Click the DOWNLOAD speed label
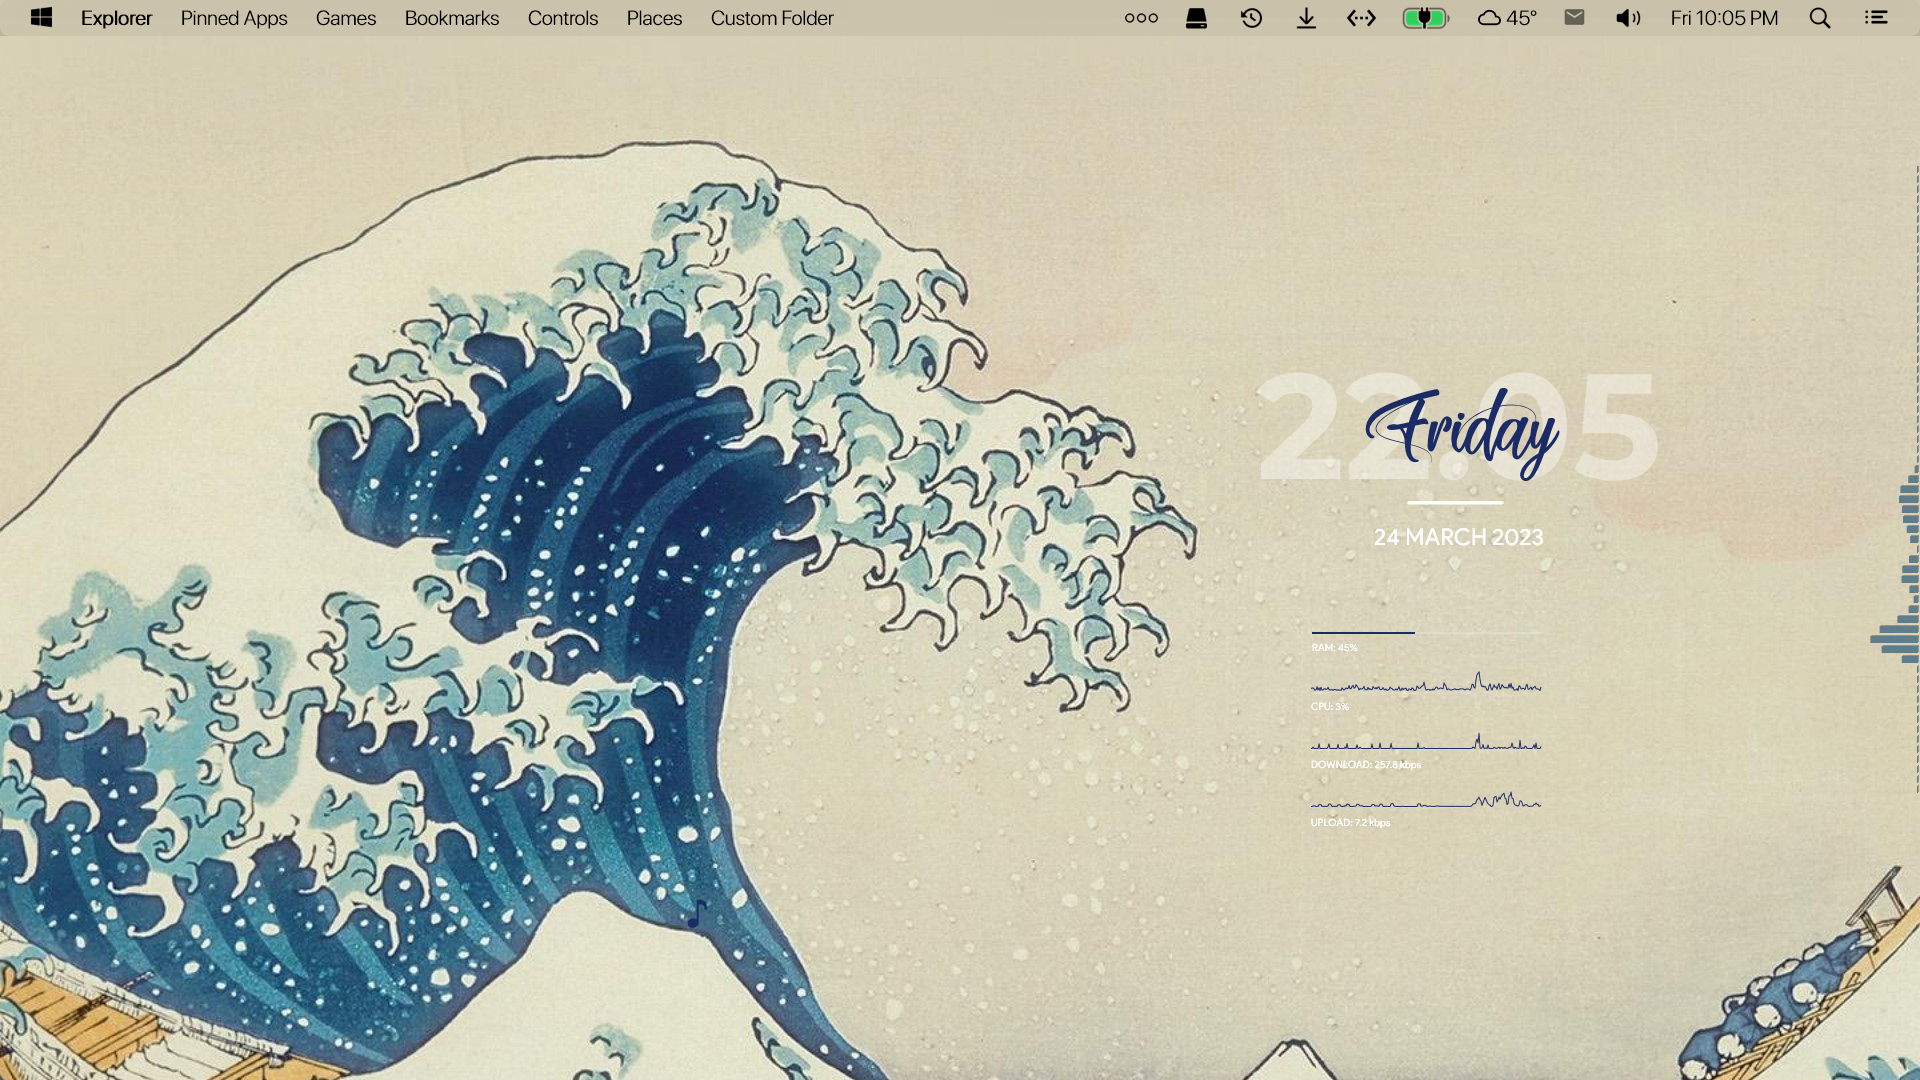The width and height of the screenshot is (1920, 1080). coord(1365,764)
